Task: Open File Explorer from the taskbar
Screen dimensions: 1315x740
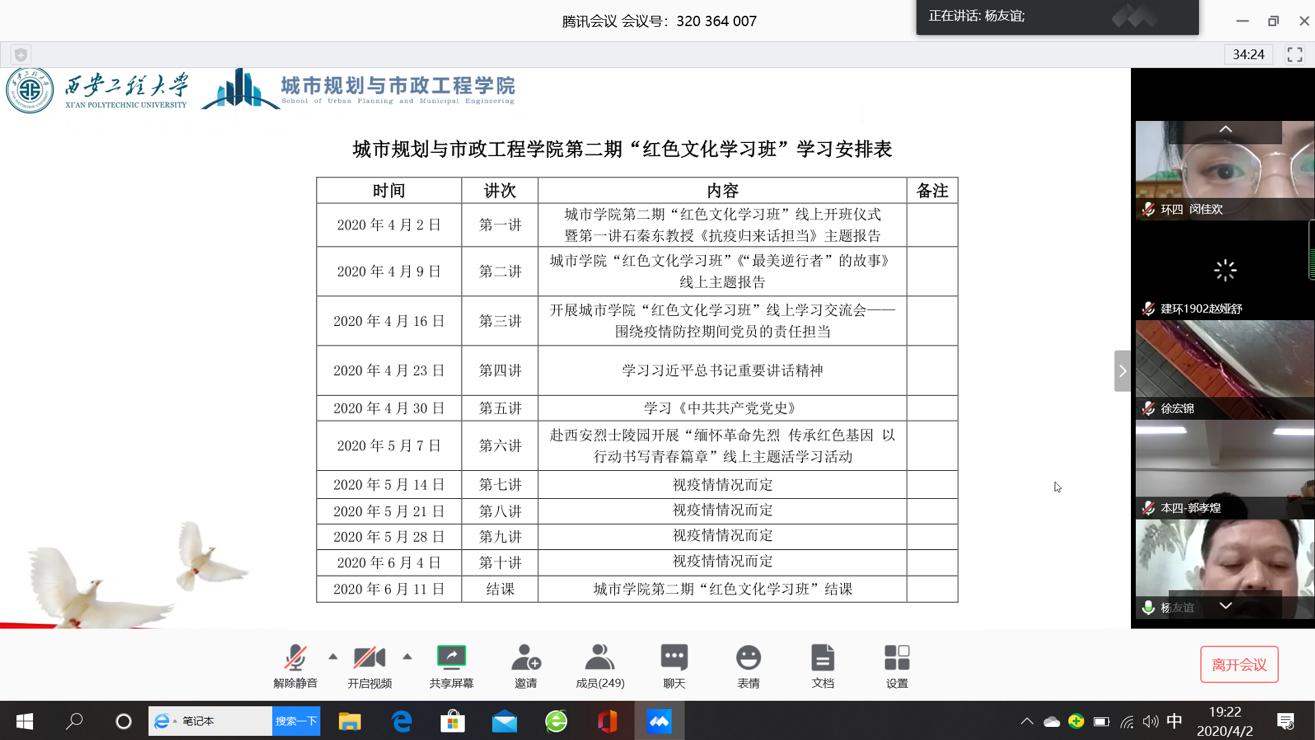Action: click(349, 721)
